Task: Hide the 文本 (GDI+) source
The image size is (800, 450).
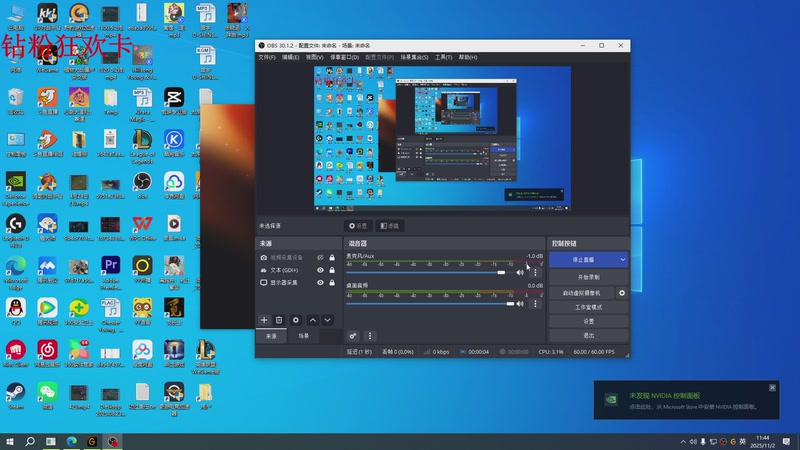Action: [x=320, y=270]
